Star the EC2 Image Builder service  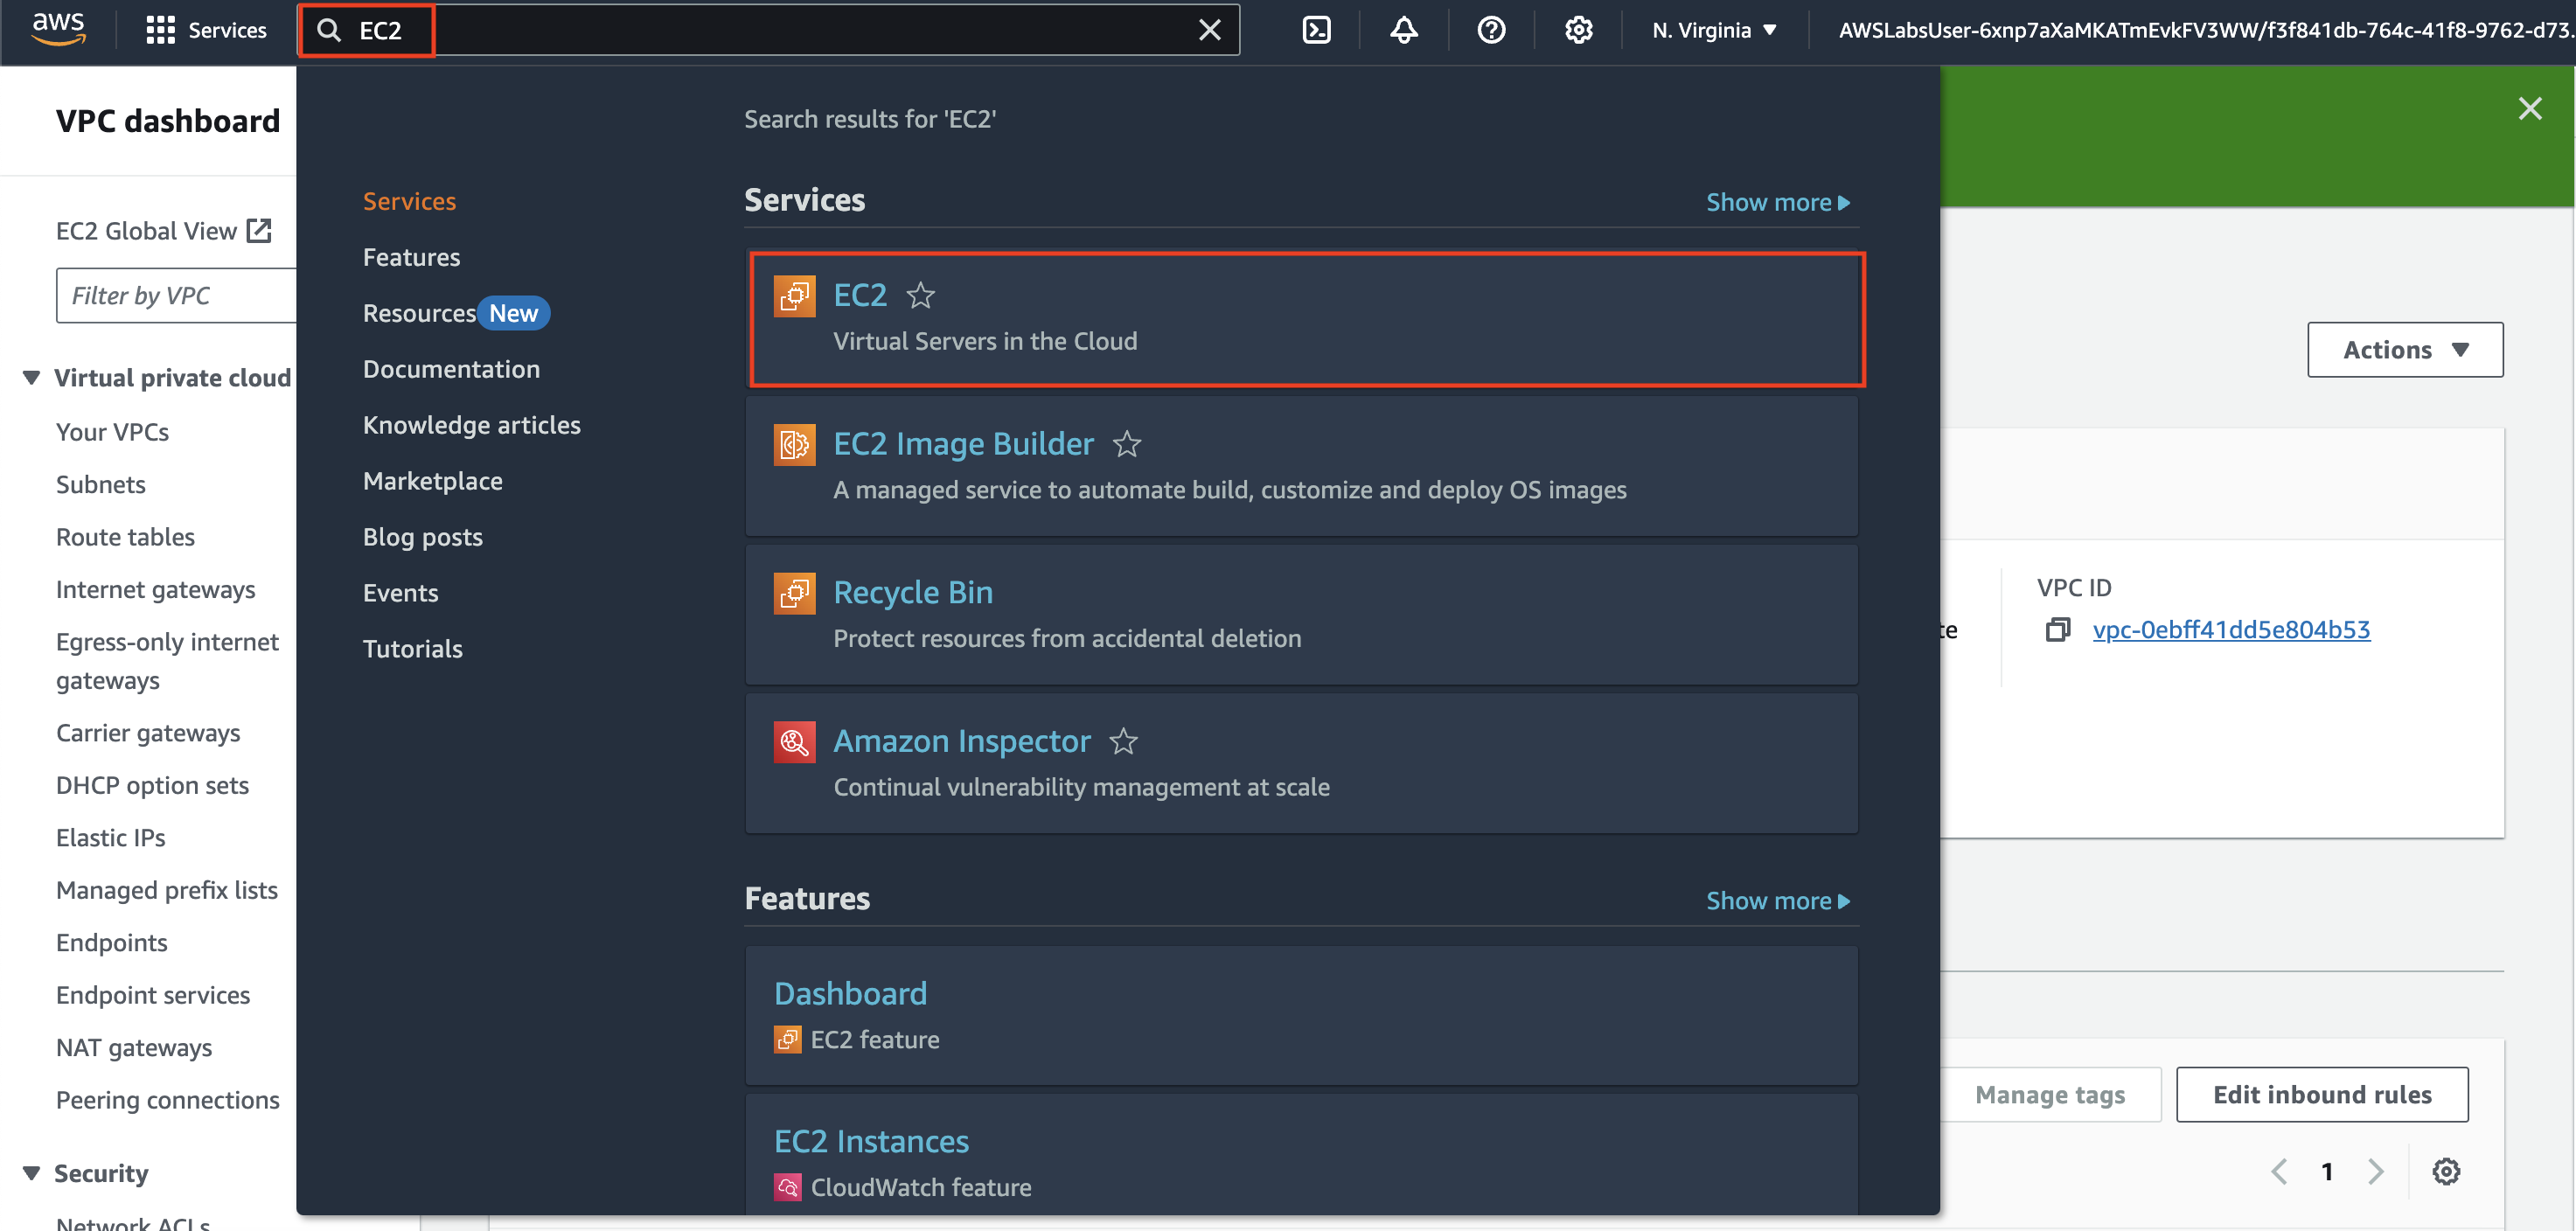point(1127,443)
